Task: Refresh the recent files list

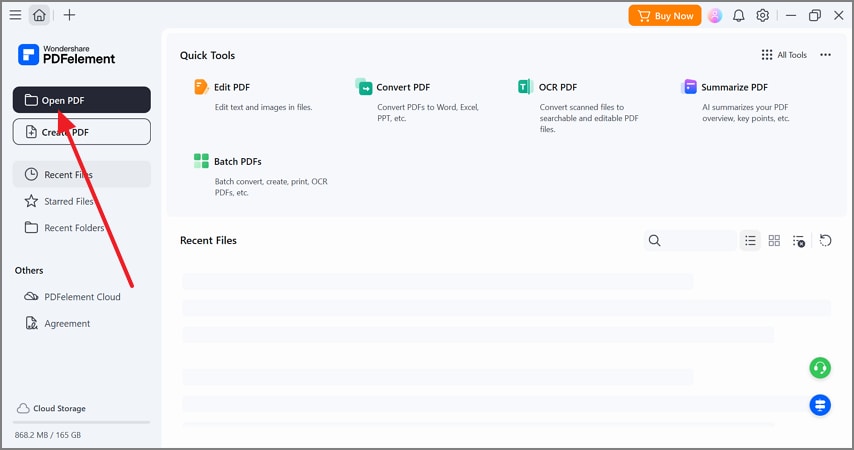Action: (825, 240)
